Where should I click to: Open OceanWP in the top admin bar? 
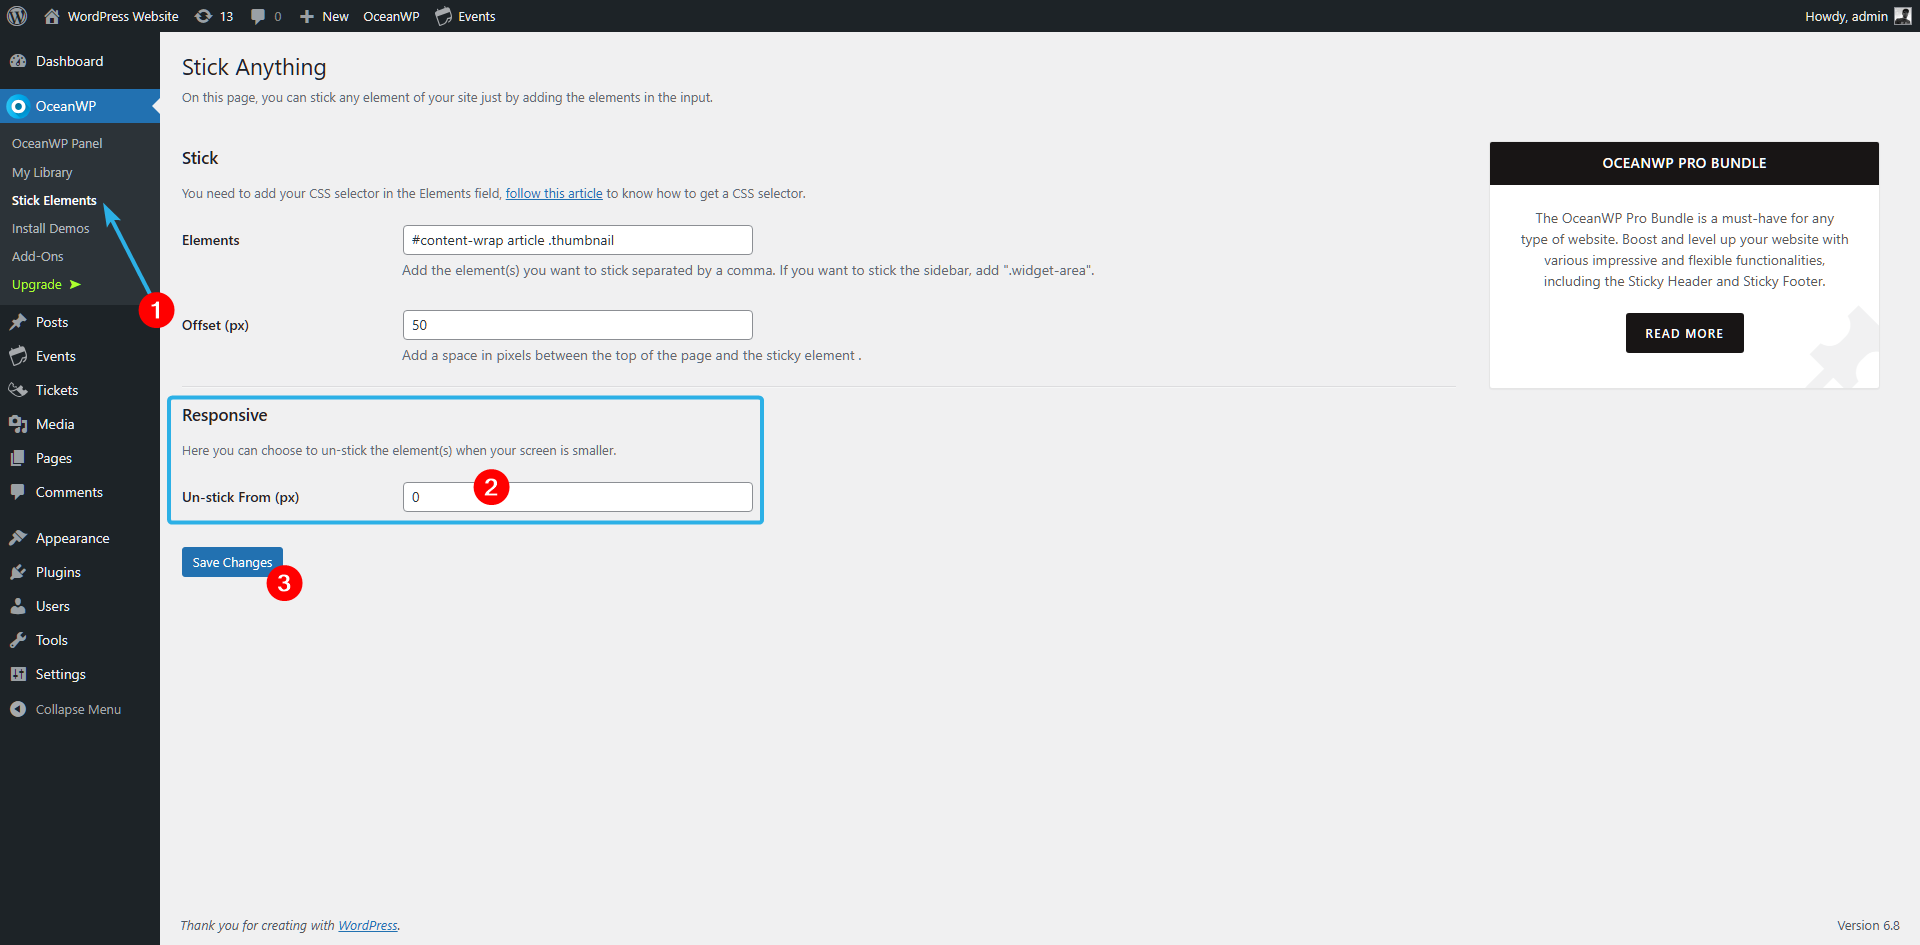[391, 16]
